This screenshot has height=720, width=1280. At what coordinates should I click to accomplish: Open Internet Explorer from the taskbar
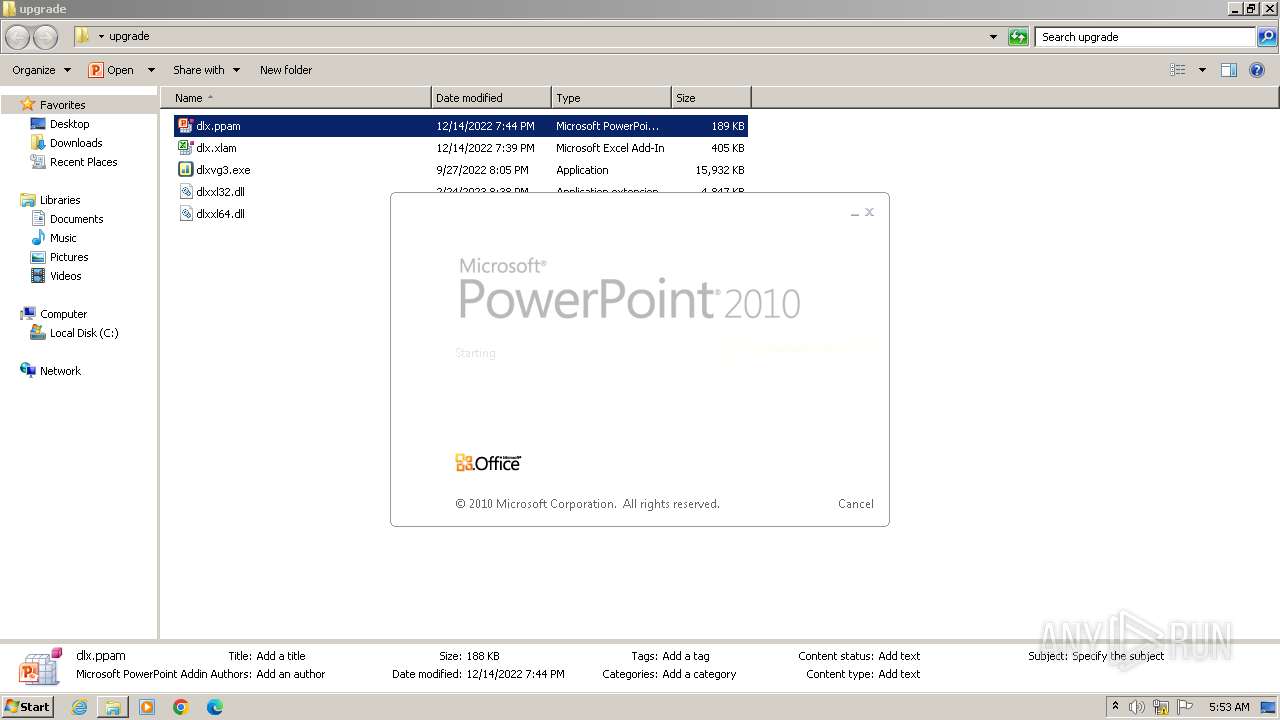pos(79,707)
